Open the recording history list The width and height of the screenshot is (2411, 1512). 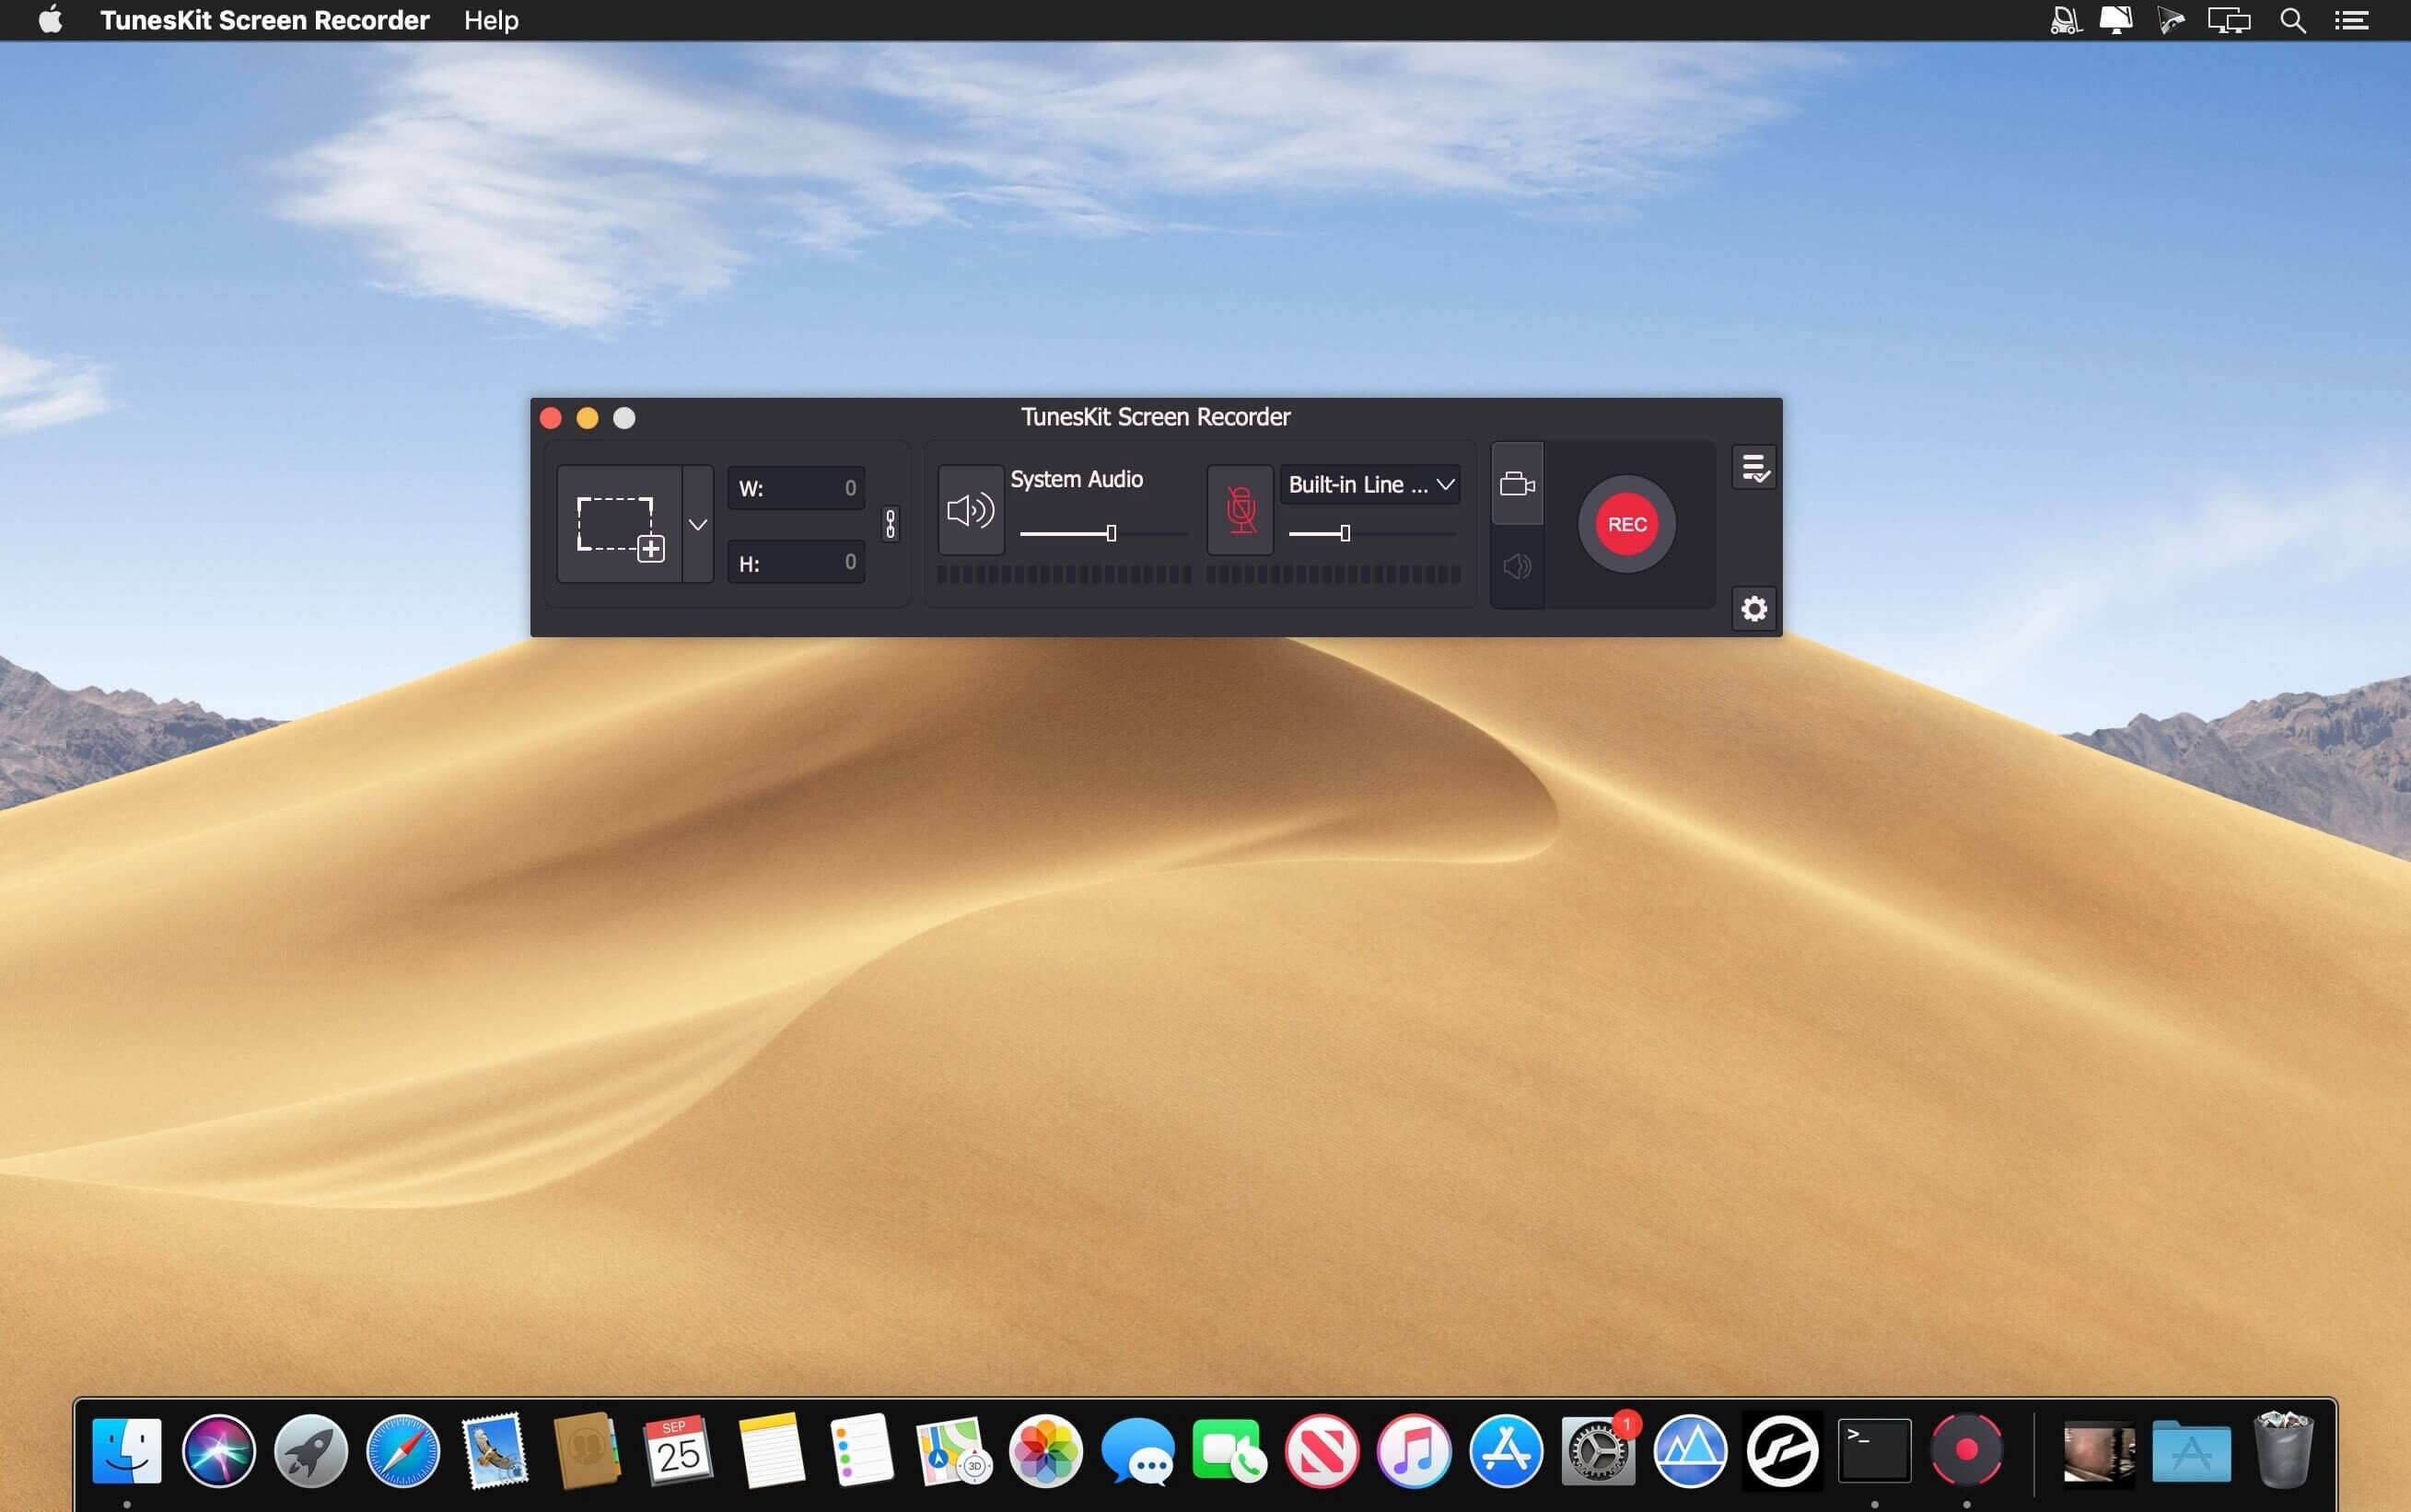1753,467
